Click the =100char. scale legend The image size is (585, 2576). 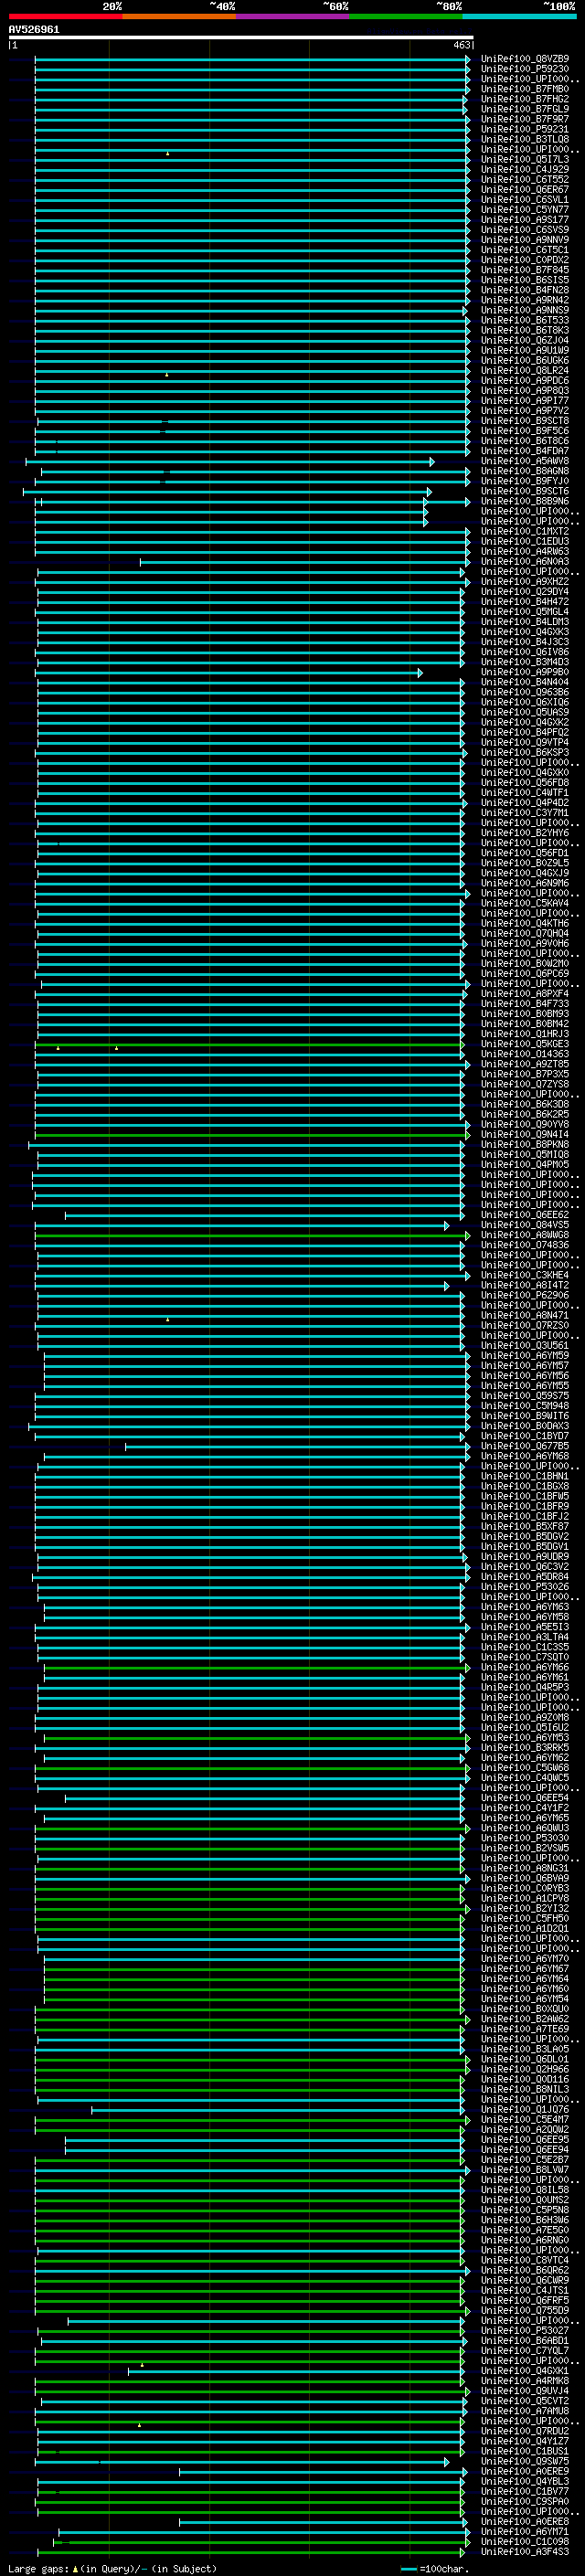click(434, 2568)
